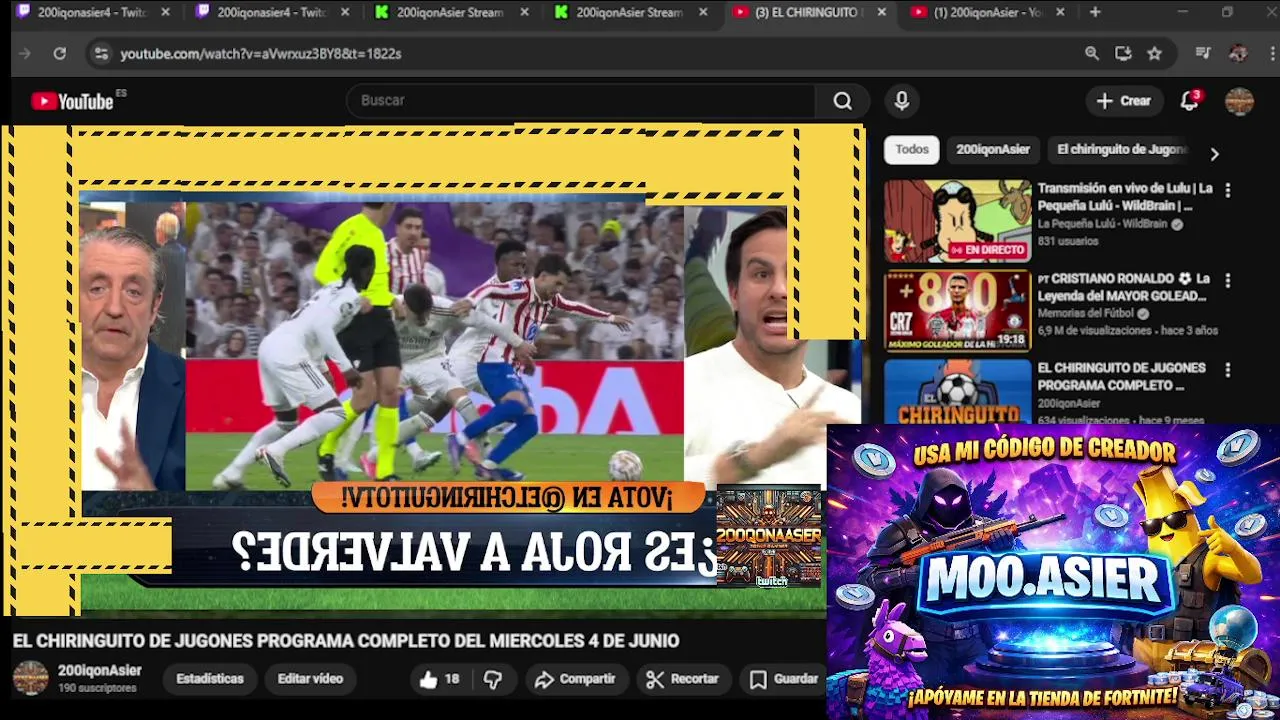Like the video with thumbs up
Image resolution: width=1280 pixels, height=720 pixels.
(429, 679)
